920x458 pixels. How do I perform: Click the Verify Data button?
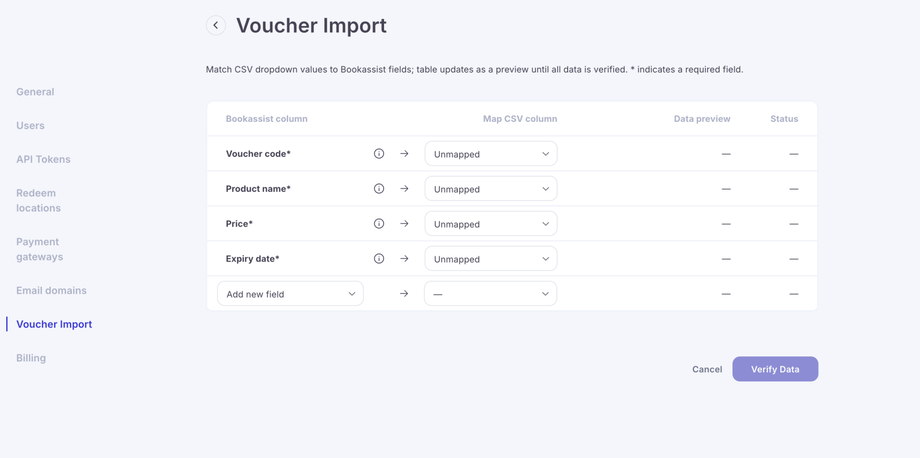[x=775, y=369]
